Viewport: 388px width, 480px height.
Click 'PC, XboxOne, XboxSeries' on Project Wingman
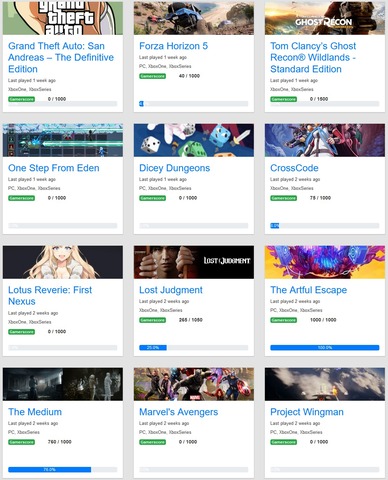[296, 432]
